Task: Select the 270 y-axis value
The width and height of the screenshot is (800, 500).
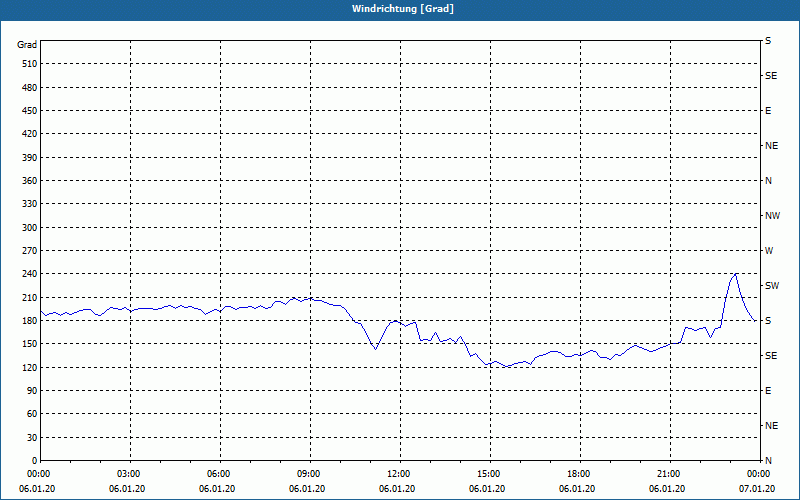Action: [30, 251]
